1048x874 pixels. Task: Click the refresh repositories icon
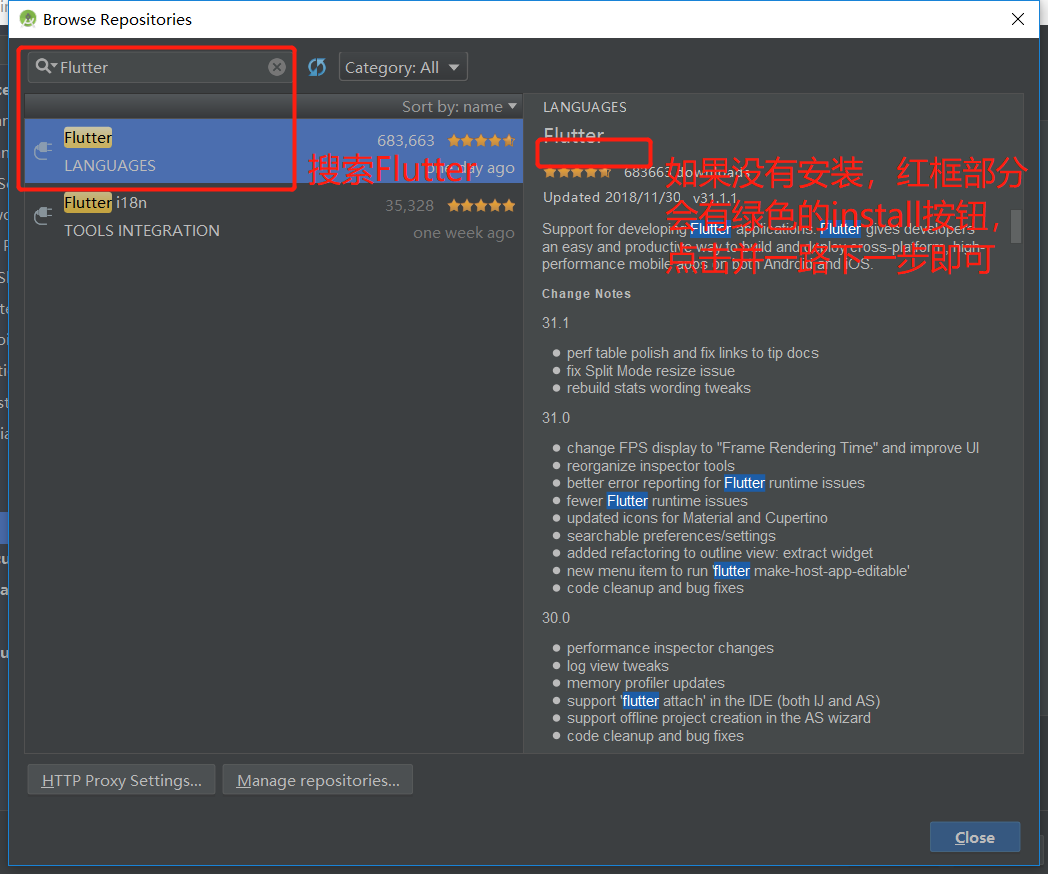(317, 67)
